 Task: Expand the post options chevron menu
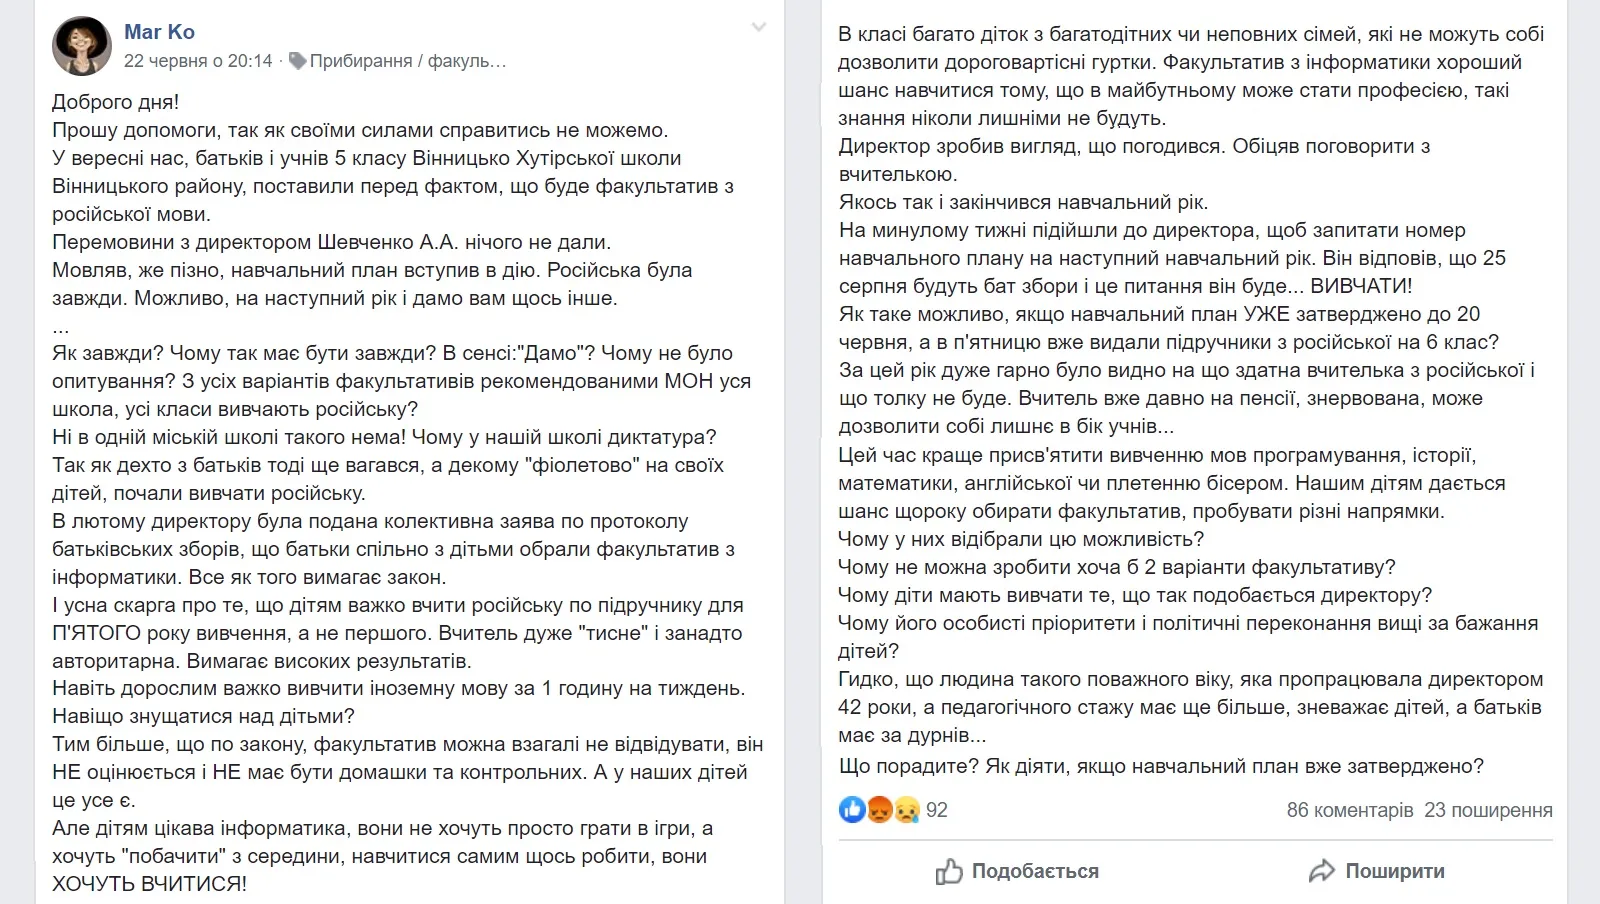[x=759, y=27]
